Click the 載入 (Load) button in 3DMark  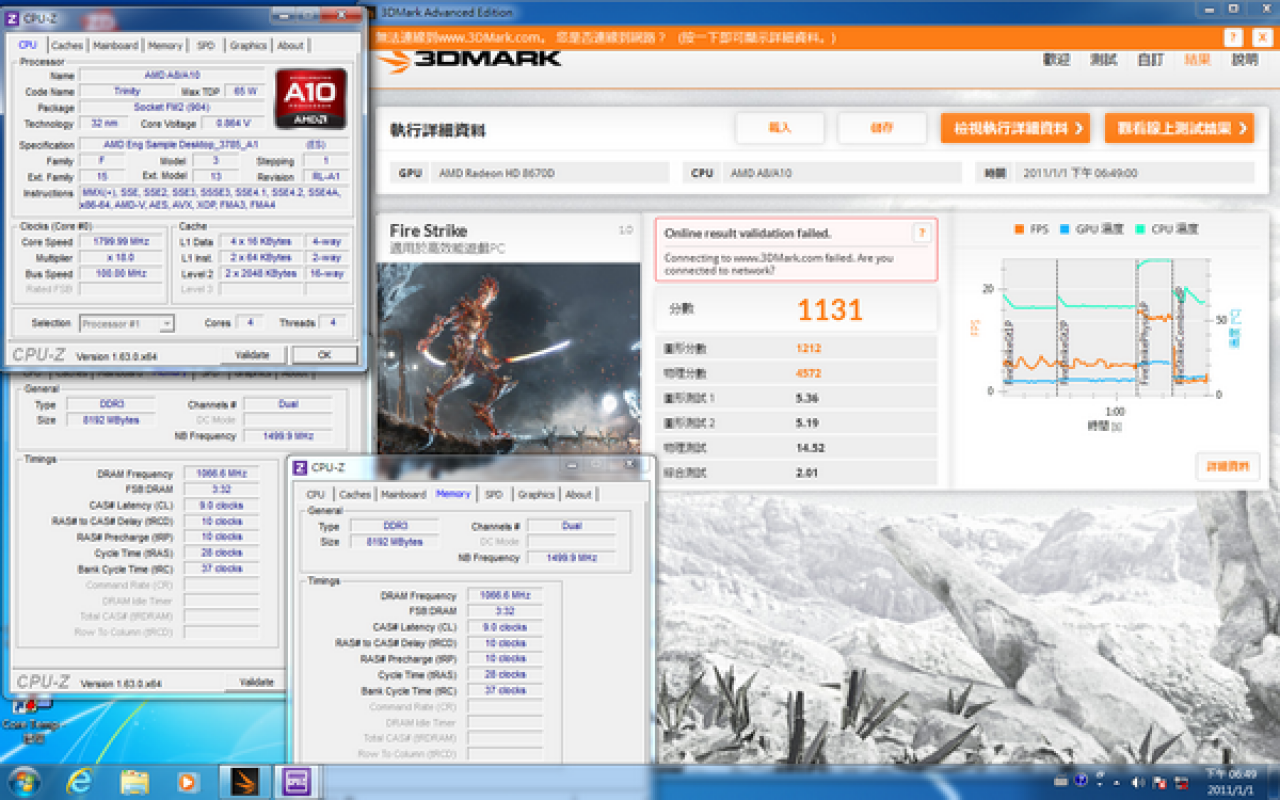[780, 128]
